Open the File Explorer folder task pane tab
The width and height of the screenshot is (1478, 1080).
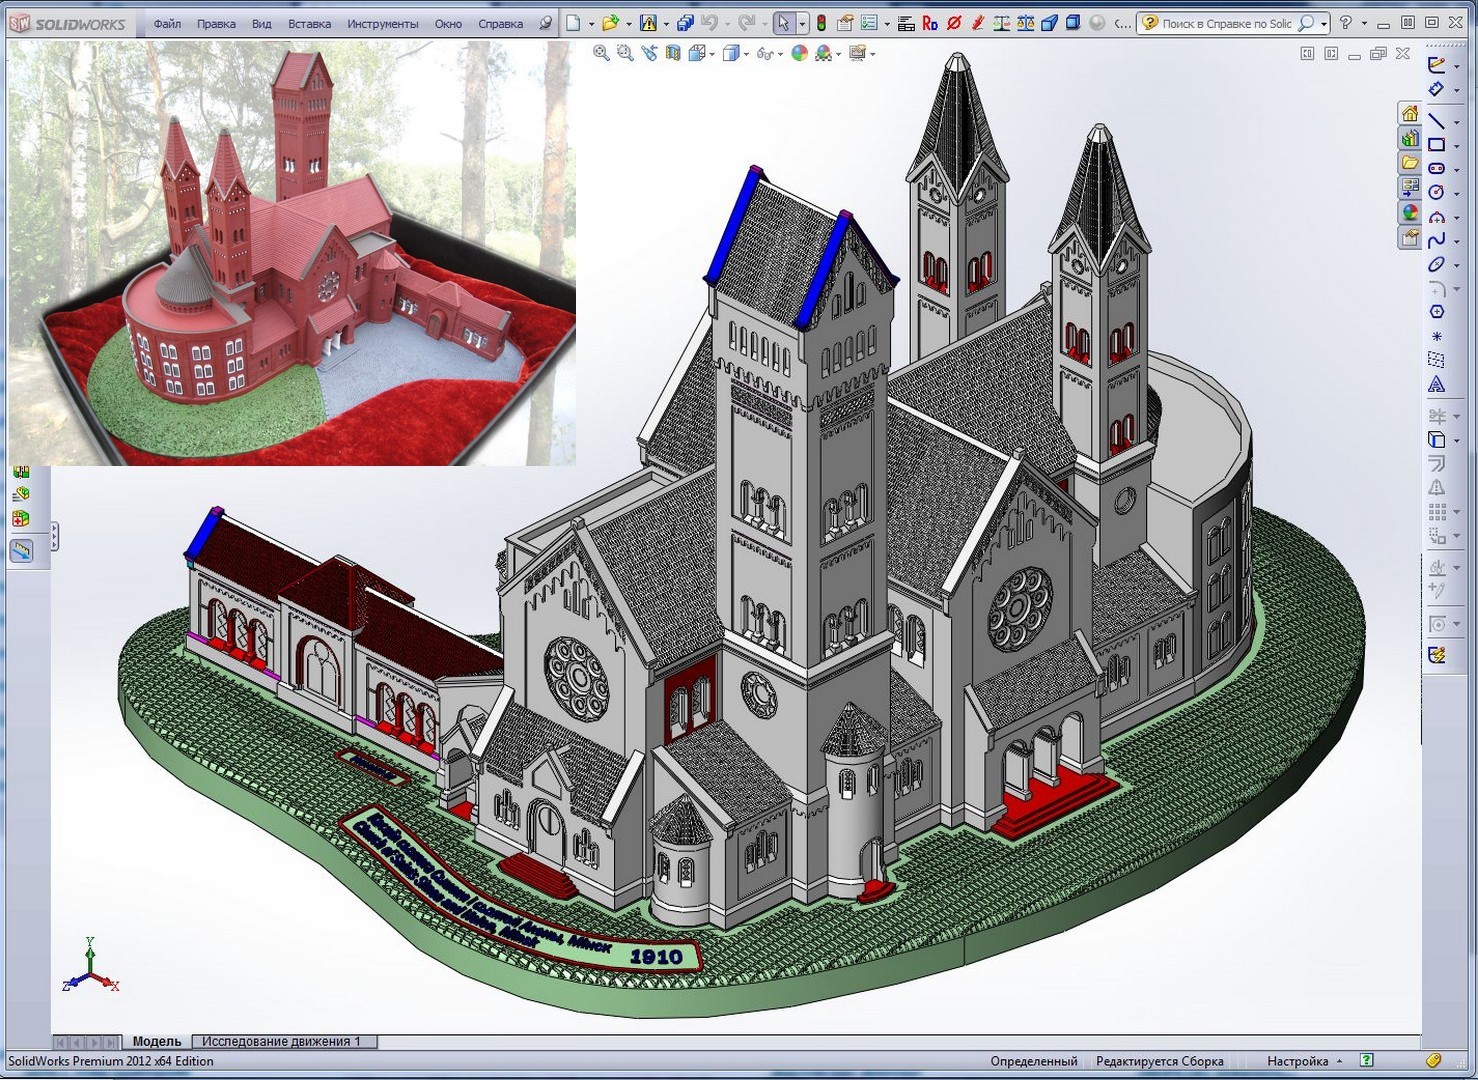(x=1409, y=162)
